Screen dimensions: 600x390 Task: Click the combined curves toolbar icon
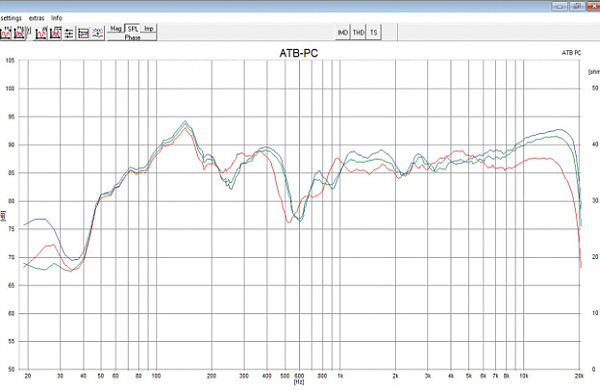click(x=97, y=33)
